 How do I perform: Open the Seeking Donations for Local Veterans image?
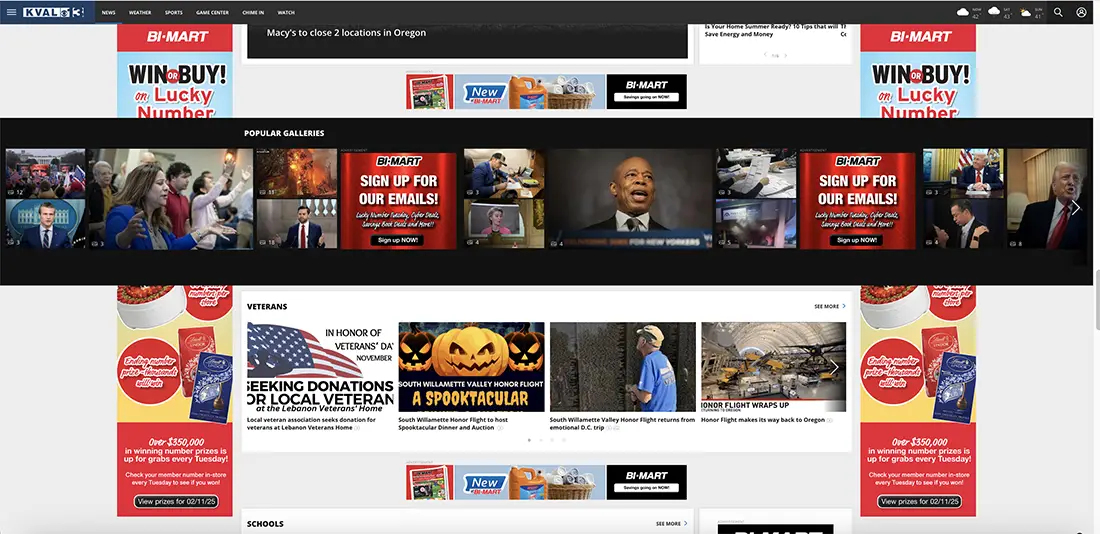(320, 367)
